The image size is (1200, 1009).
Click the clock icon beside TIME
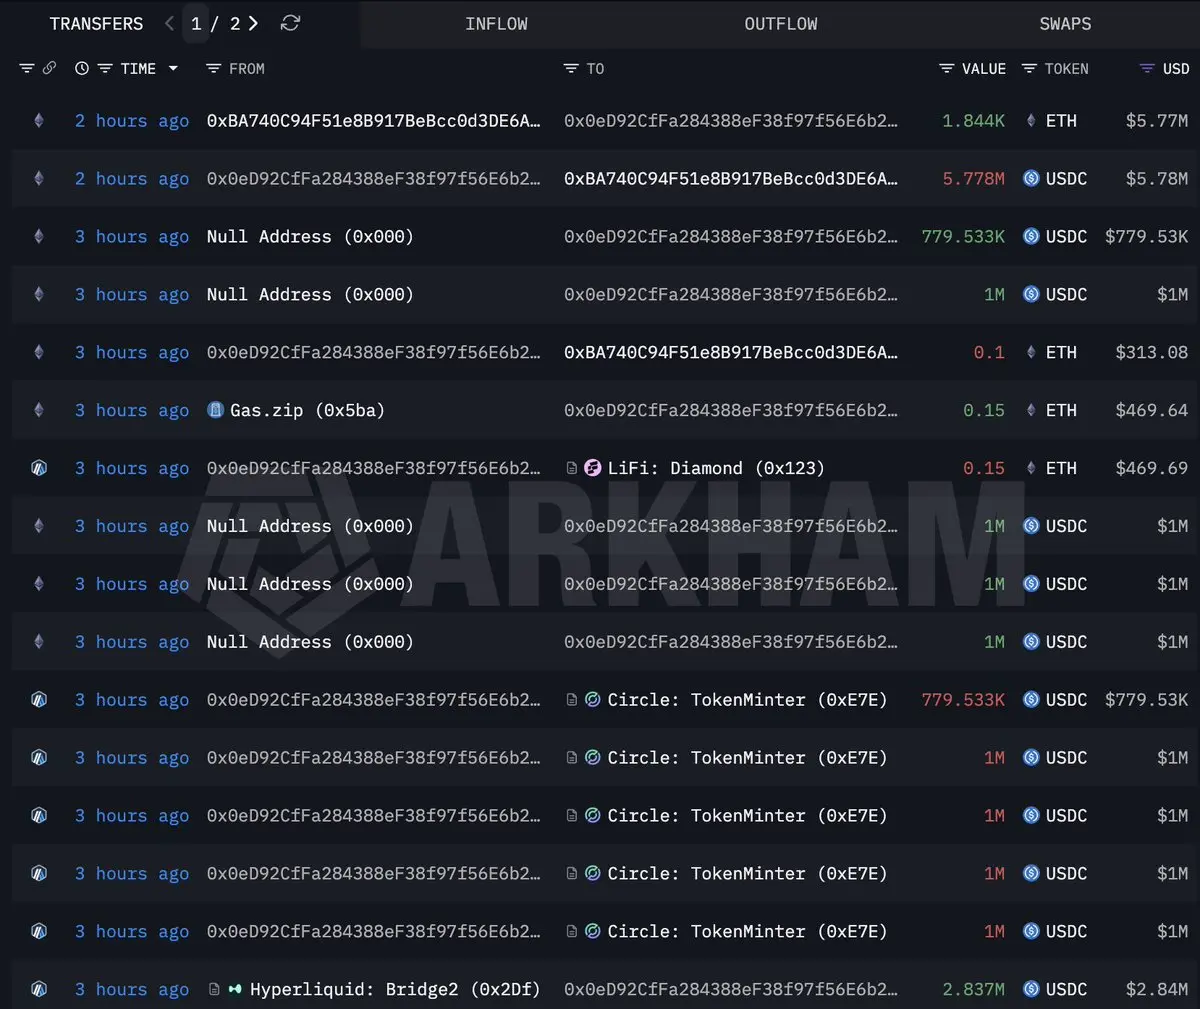tap(82, 68)
